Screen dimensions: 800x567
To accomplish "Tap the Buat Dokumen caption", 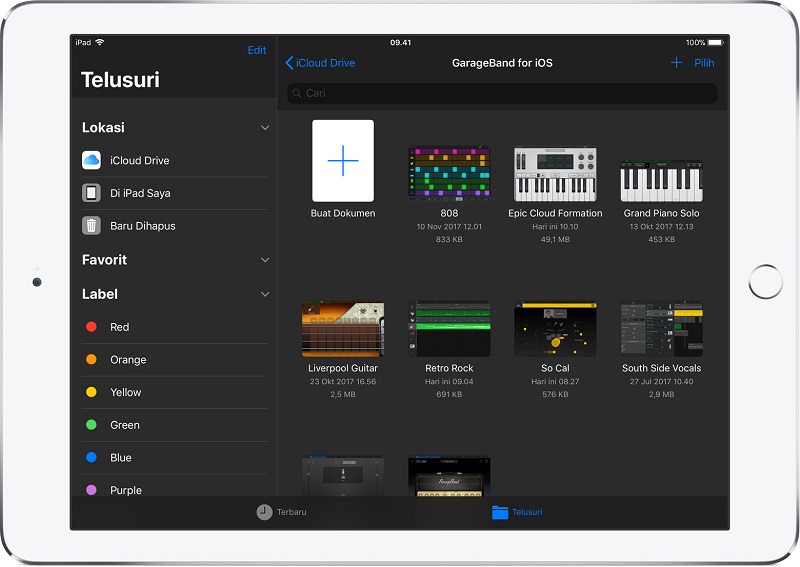I will [343, 213].
